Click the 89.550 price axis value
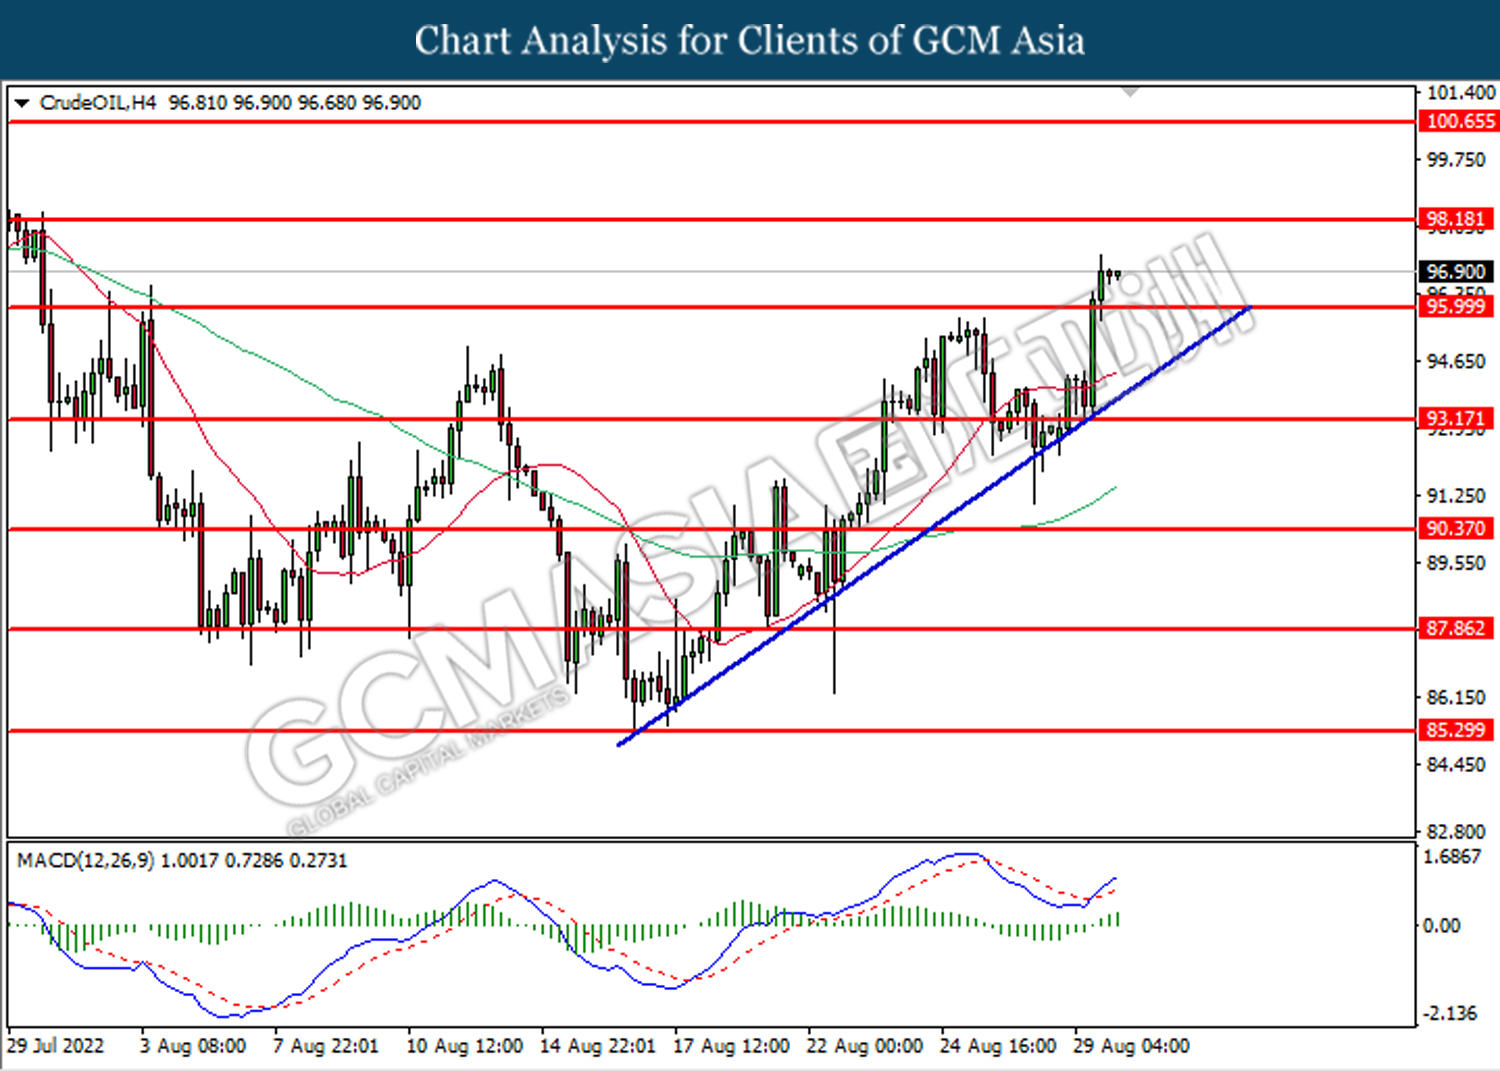 pos(1456,563)
